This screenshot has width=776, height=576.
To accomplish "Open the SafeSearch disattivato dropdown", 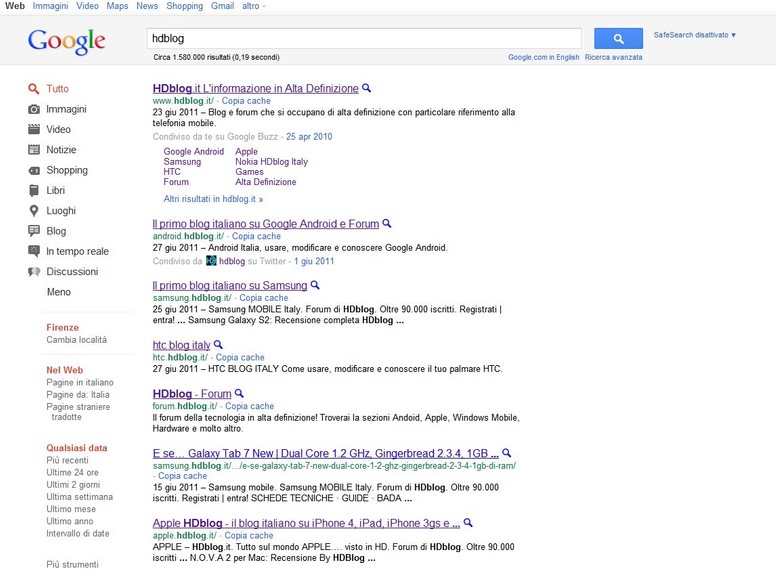I will (x=694, y=35).
